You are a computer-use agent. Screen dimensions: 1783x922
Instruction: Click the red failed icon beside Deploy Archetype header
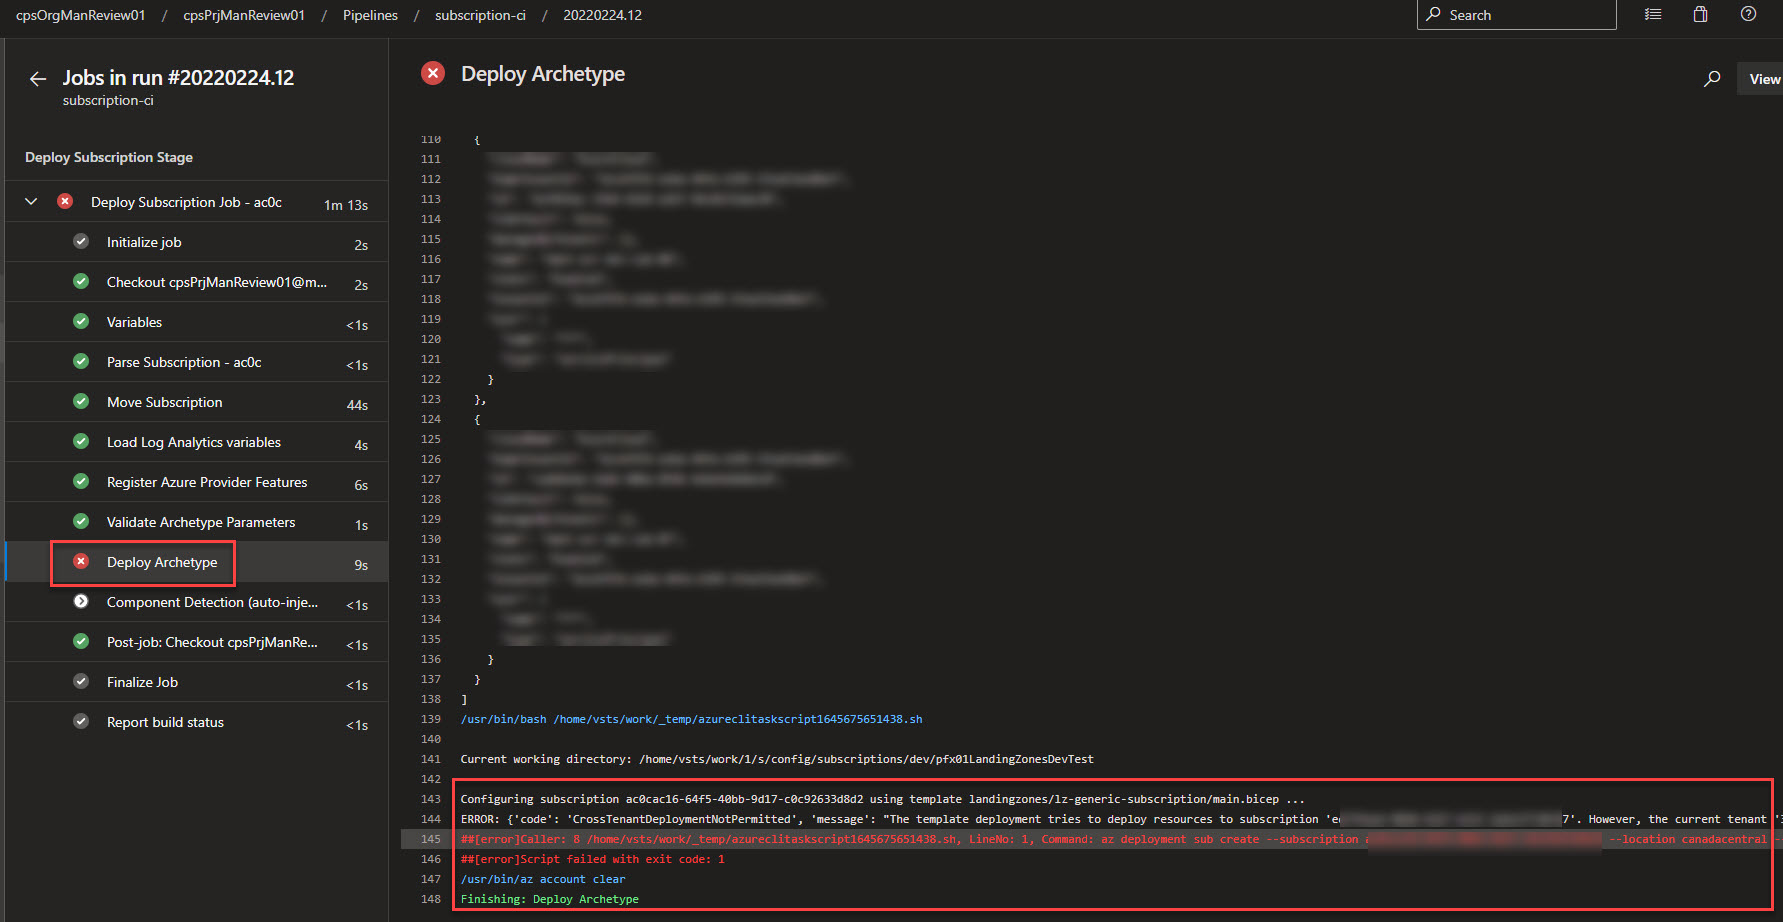click(433, 73)
